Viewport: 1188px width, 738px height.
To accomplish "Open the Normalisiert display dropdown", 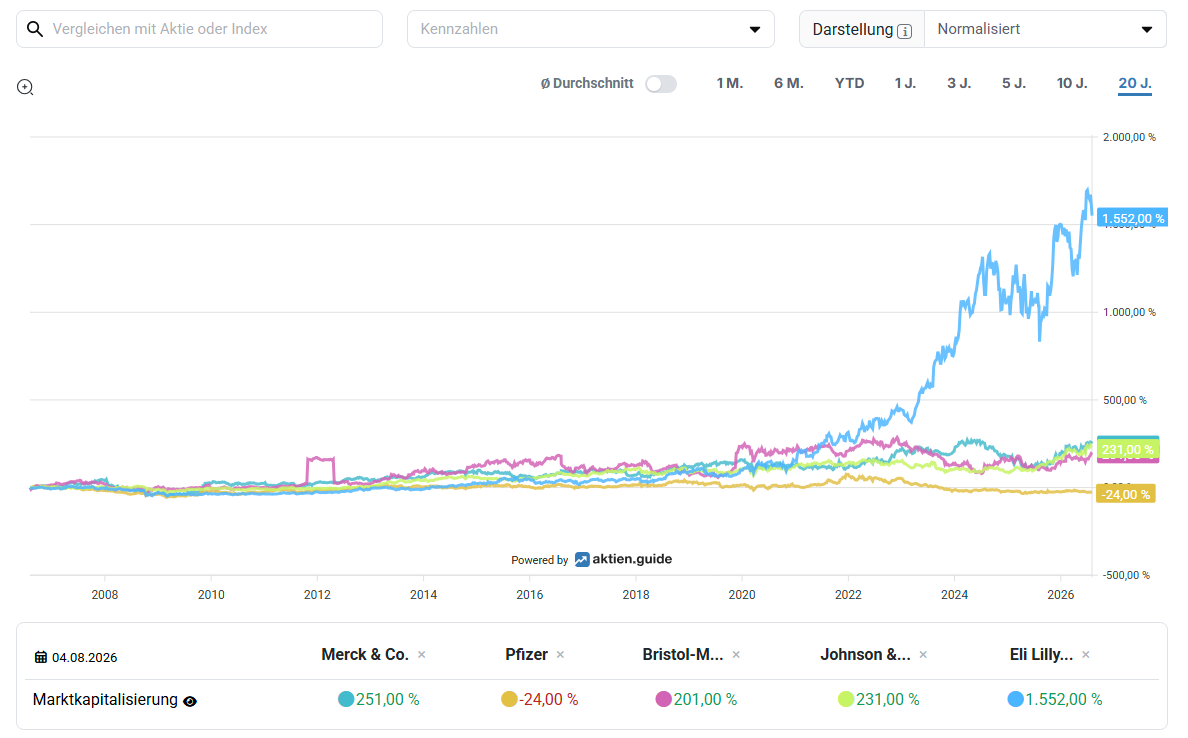I will click(x=1045, y=29).
